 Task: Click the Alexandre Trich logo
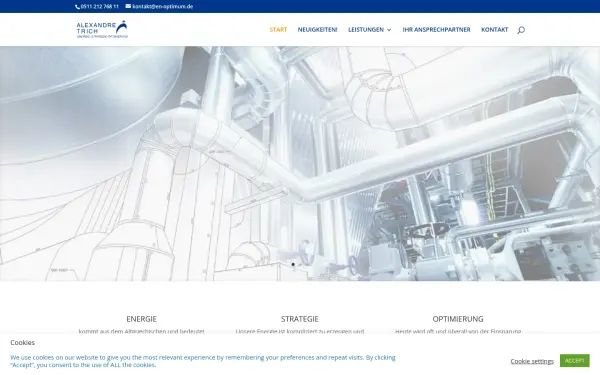tap(102, 29)
